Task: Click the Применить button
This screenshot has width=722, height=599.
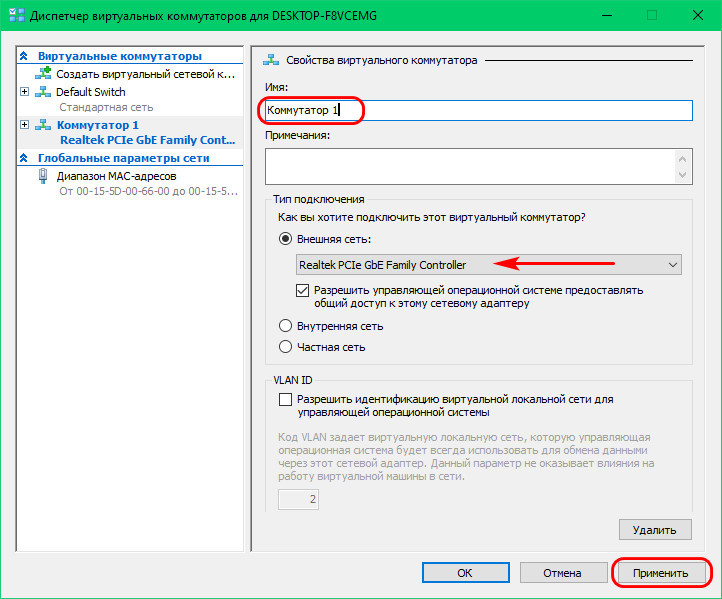Action: [661, 573]
